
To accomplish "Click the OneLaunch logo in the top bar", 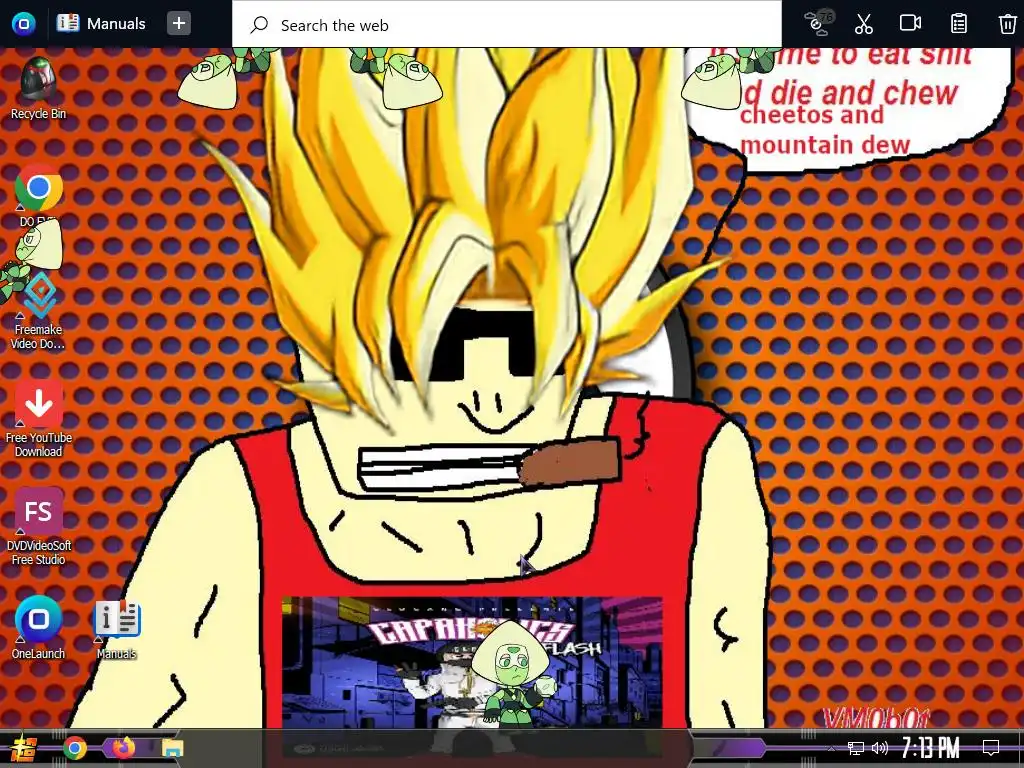I will pos(24,24).
